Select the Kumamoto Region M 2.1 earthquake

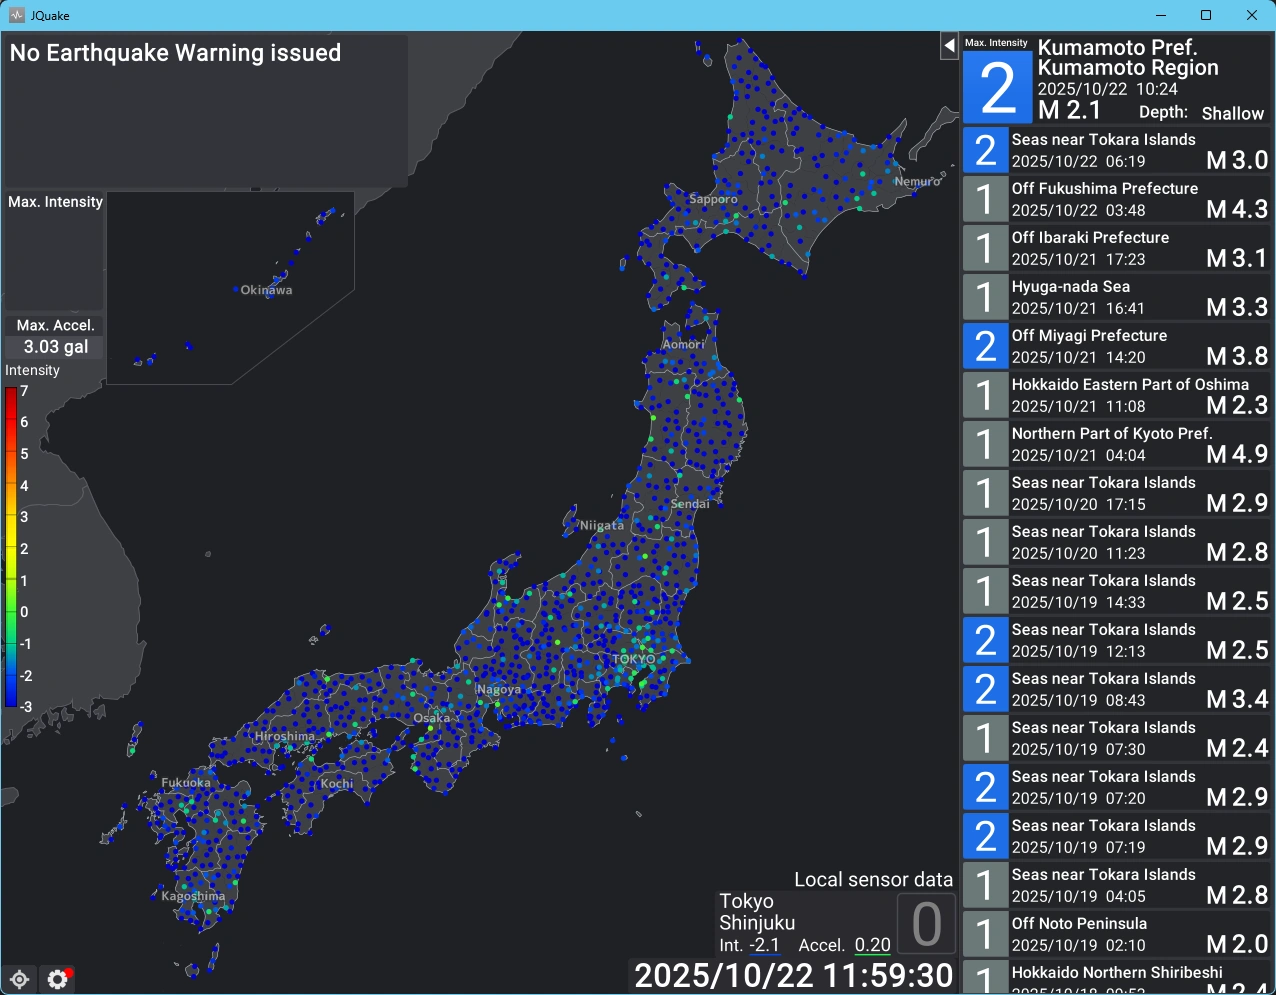1116,79
